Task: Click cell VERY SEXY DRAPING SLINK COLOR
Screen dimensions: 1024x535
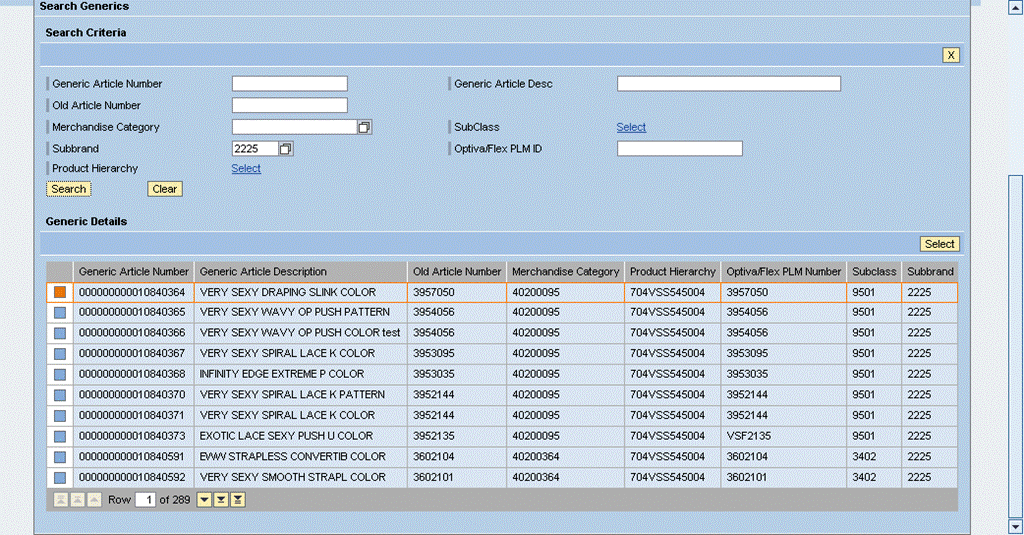Action: pyautogui.click(x=301, y=292)
